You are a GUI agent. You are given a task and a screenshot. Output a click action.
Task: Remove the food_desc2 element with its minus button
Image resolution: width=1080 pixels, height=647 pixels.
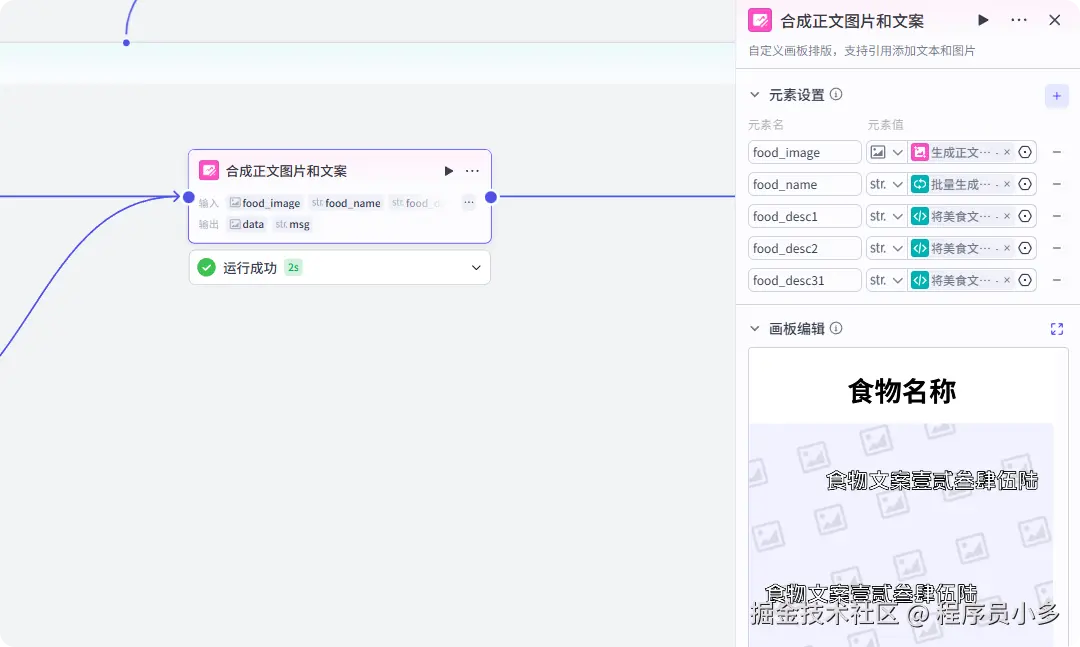pos(1057,248)
